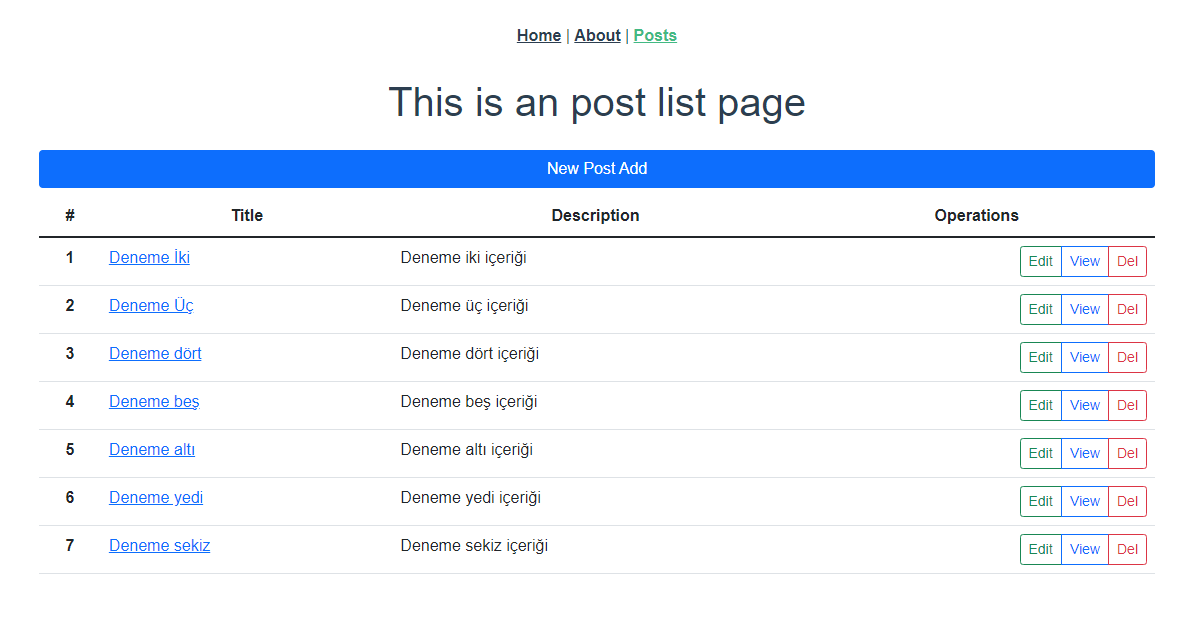The height and width of the screenshot is (617, 1202).
Task: Delete the Deneme dört post
Action: pos(1127,357)
